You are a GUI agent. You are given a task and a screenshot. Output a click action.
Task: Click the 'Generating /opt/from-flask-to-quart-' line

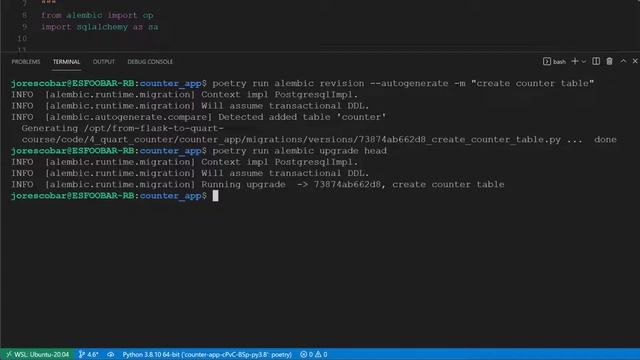point(122,129)
